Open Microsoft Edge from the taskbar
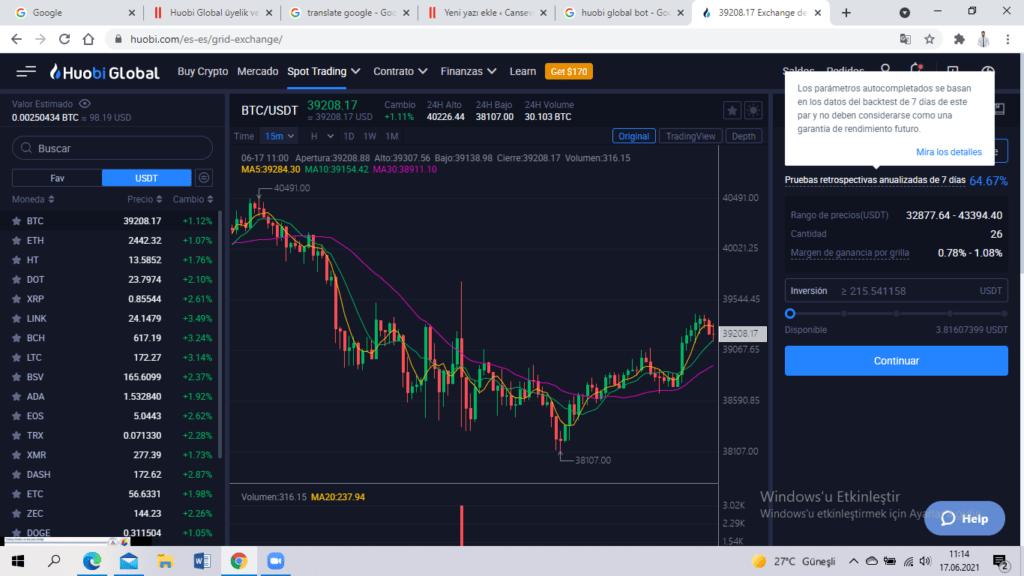1024x576 pixels. (92, 561)
